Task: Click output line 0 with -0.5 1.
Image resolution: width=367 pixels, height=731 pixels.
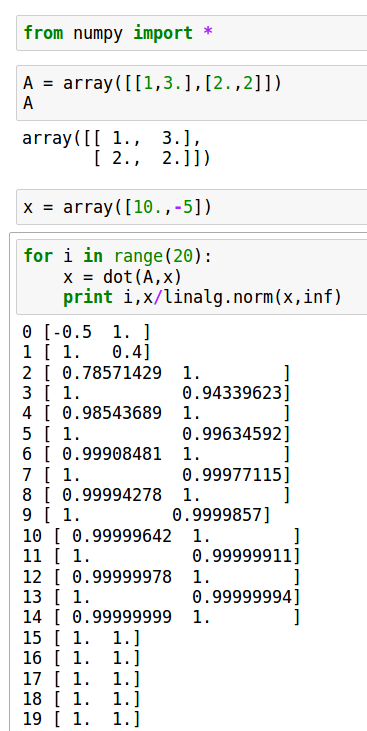Action: (x=87, y=332)
